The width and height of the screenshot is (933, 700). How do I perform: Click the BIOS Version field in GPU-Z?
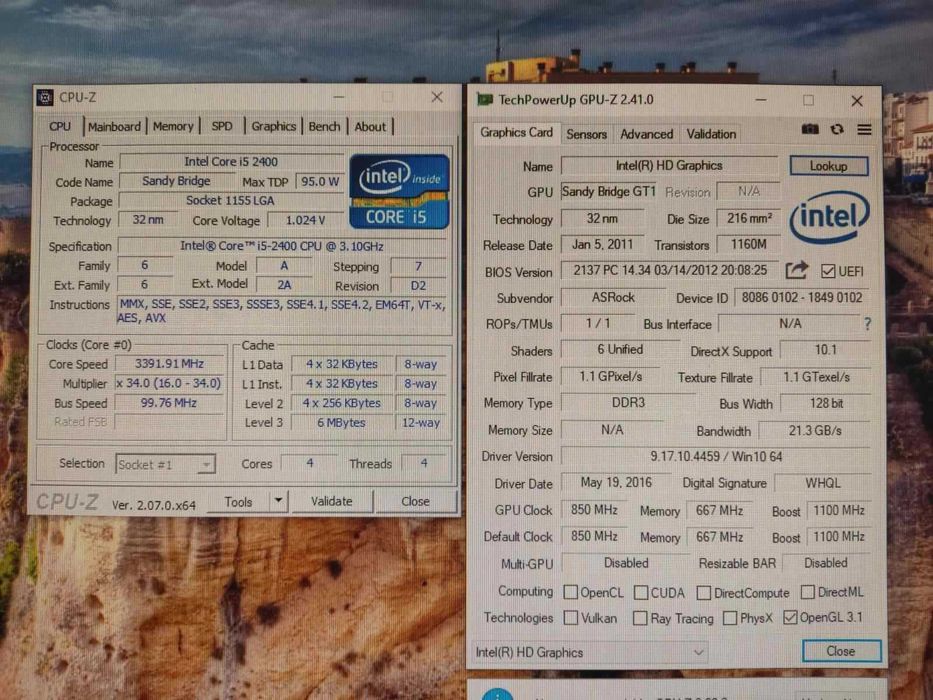tap(670, 270)
